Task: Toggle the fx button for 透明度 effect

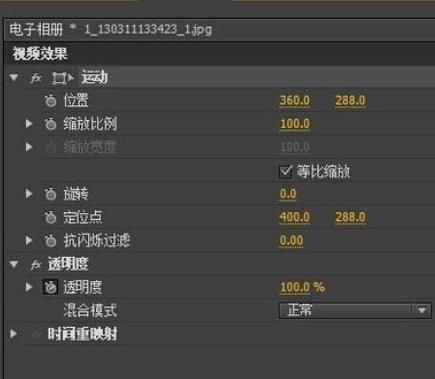Action: pyautogui.click(x=36, y=265)
